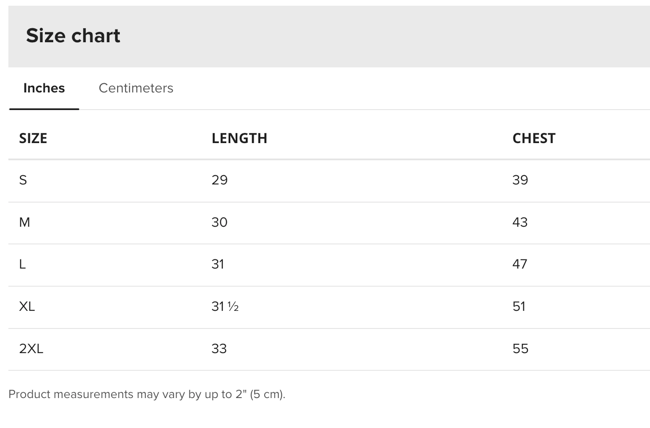The width and height of the screenshot is (650, 428).
Task: Click length value 33
Action: pos(220,349)
